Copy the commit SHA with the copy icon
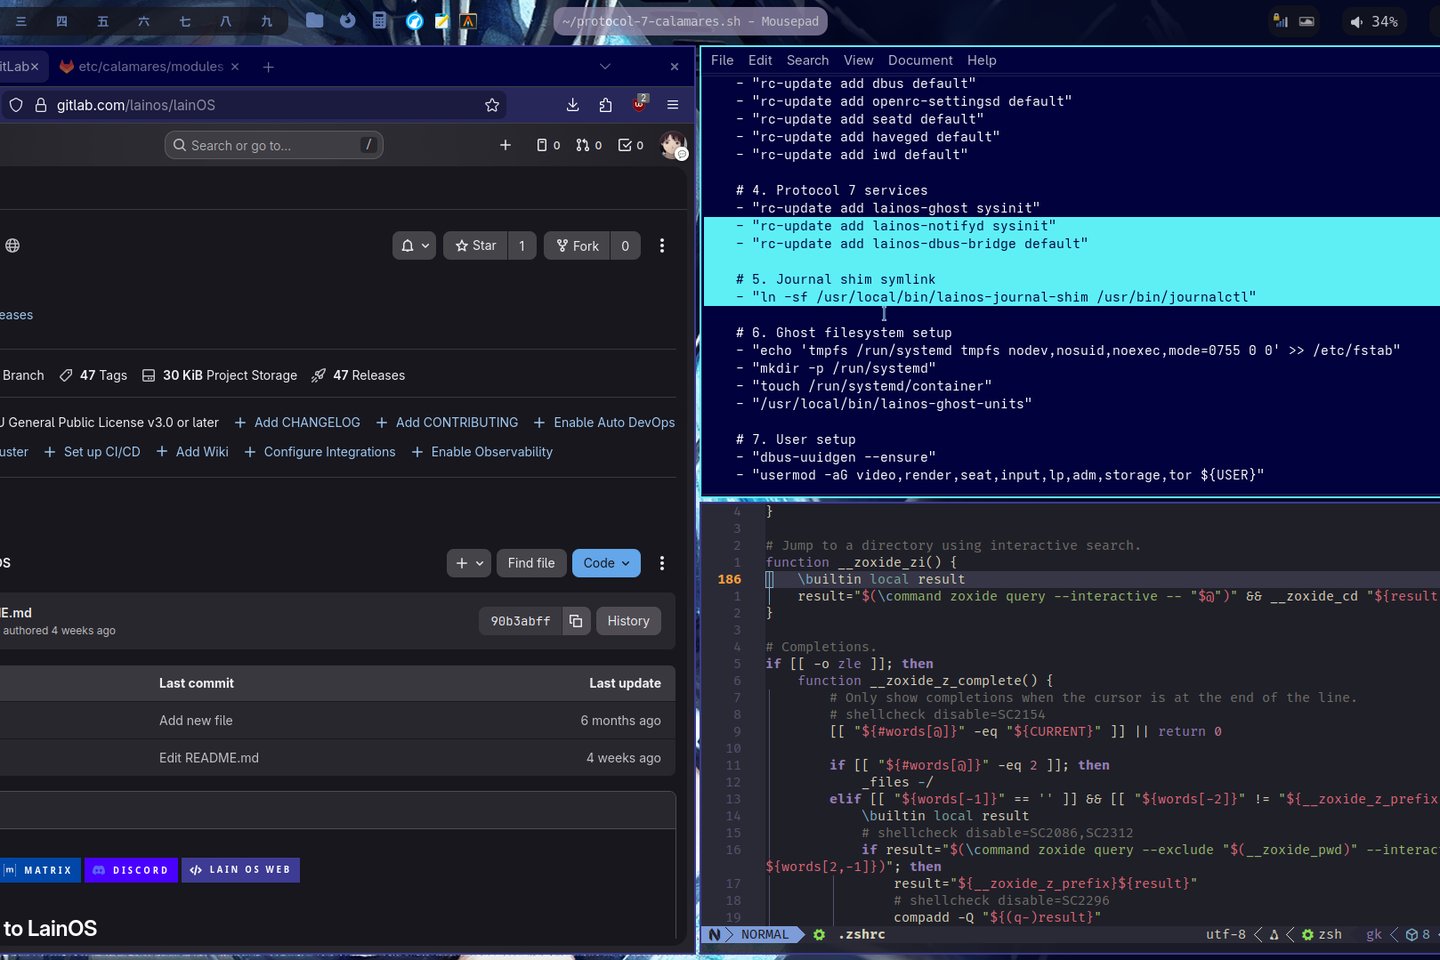 [576, 621]
